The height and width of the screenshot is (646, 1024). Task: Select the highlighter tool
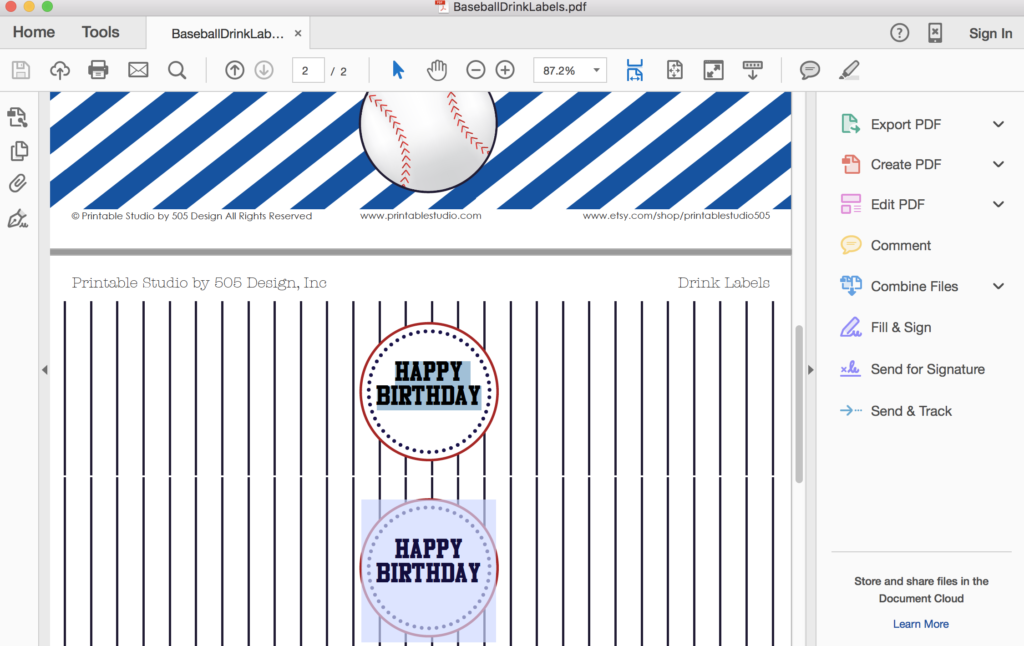tap(849, 70)
